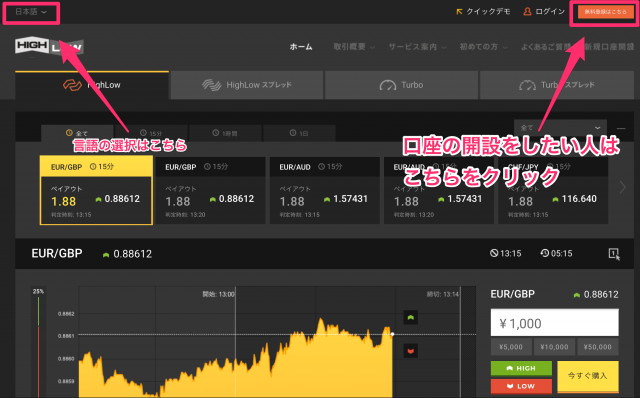Click the ログイン user icon
This screenshot has width=640, height=398.
point(527,12)
